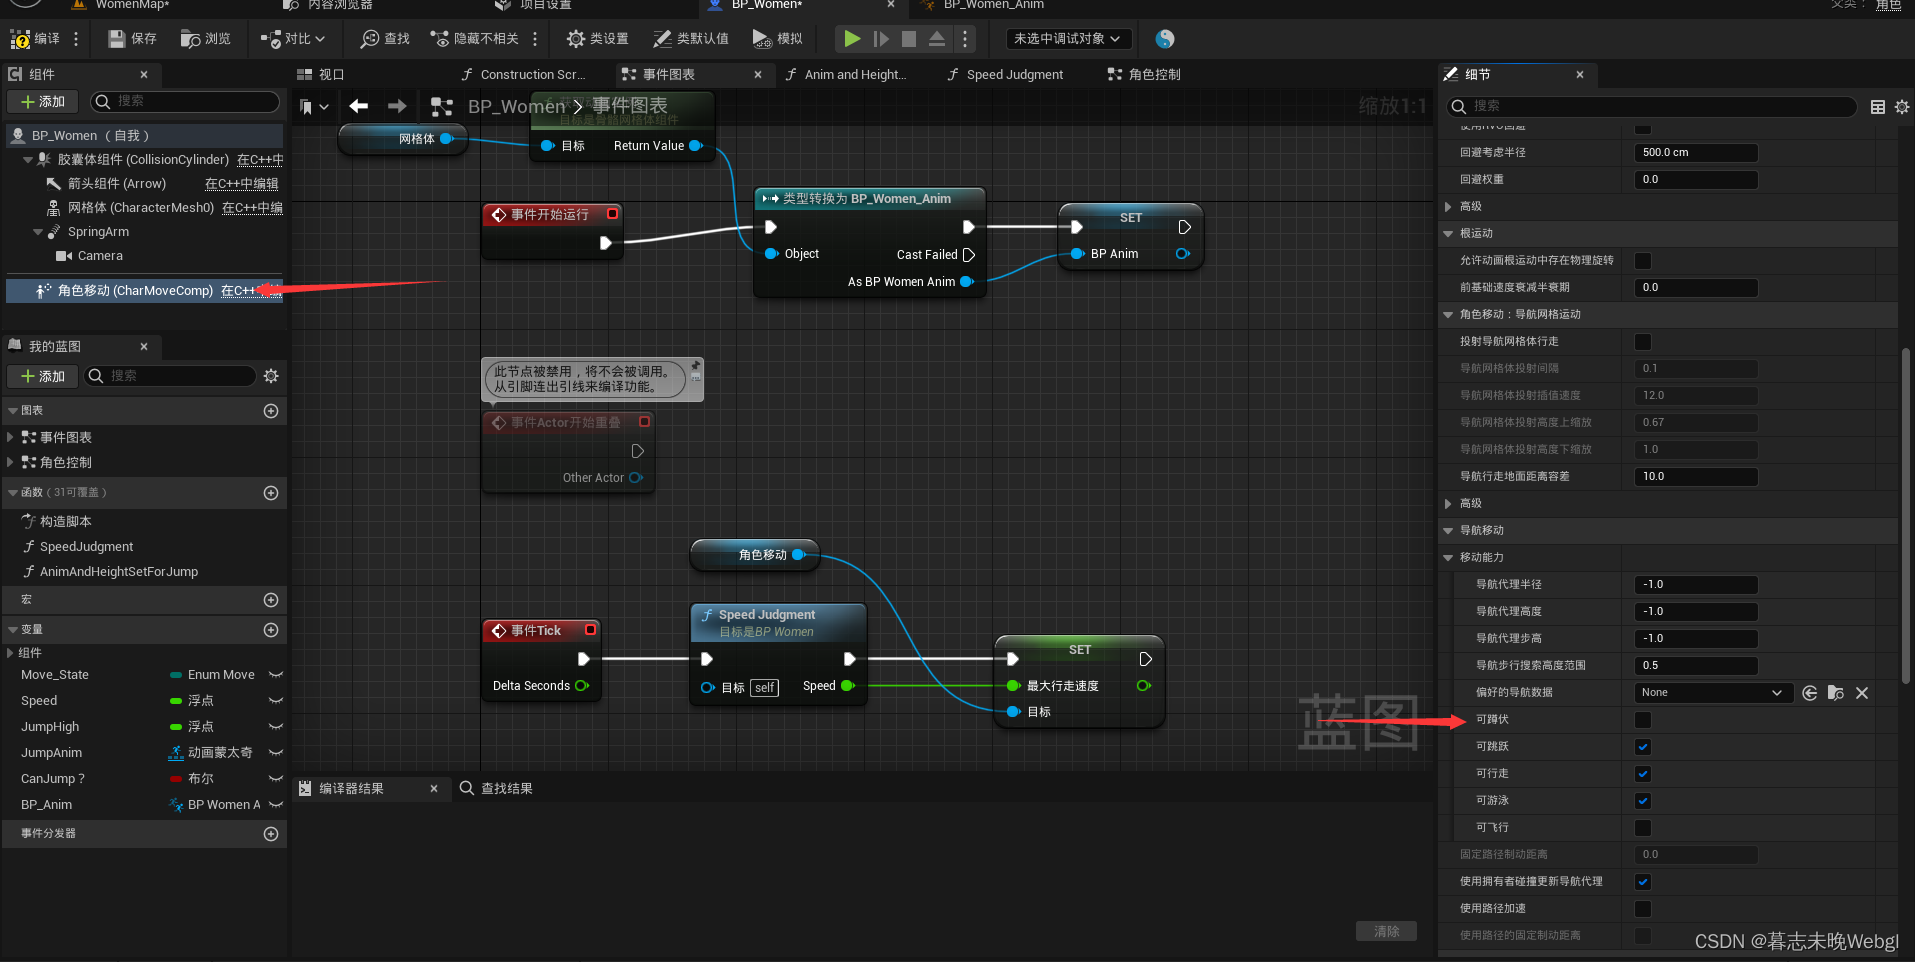Viewport: 1915px width, 962px height.
Task: Toggle 使用拥有者碰撞更新导航代理 checkbox
Action: 1643,882
